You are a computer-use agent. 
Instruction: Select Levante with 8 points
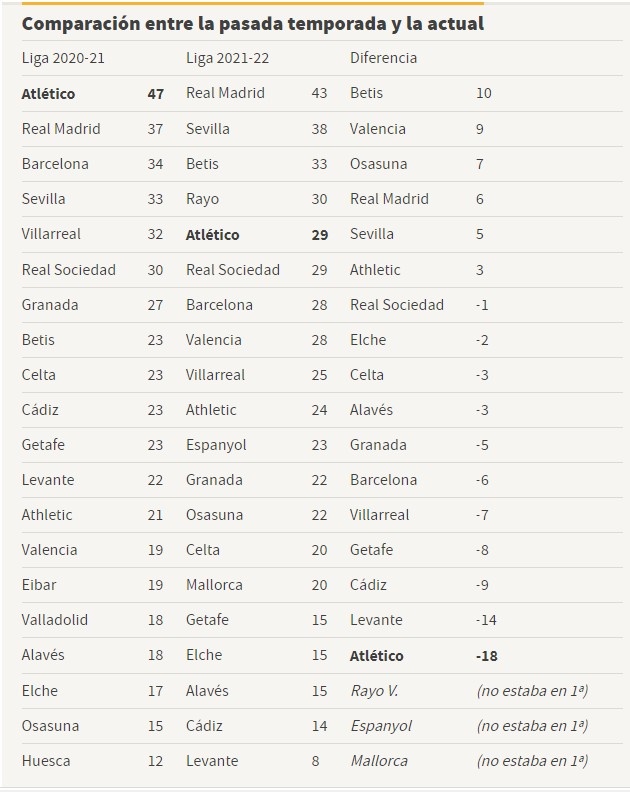[x=212, y=761]
